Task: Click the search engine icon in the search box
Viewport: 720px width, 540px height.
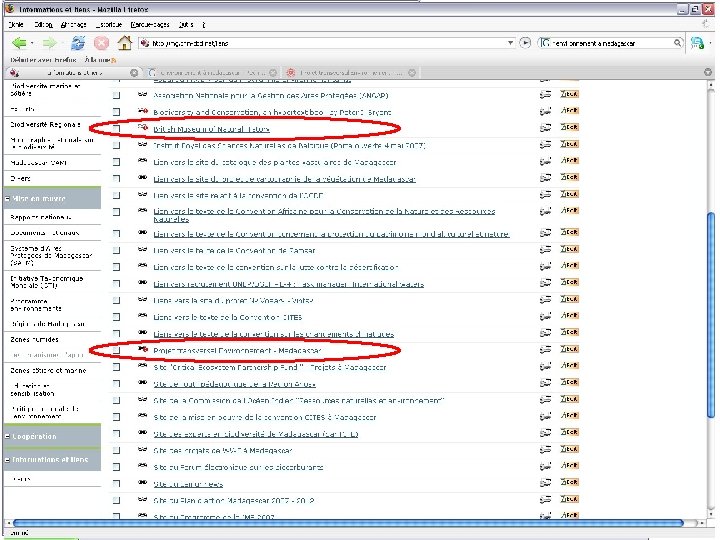Action: pos(545,43)
